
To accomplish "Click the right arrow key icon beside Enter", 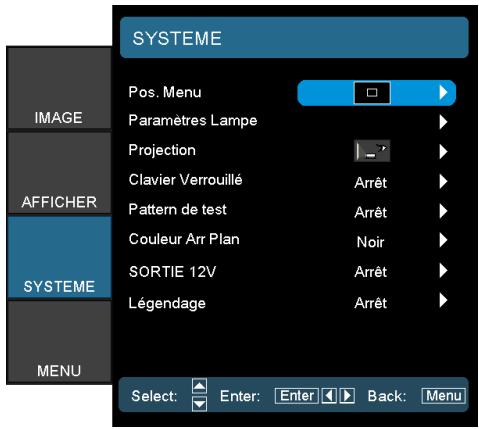I will pyautogui.click(x=347, y=396).
